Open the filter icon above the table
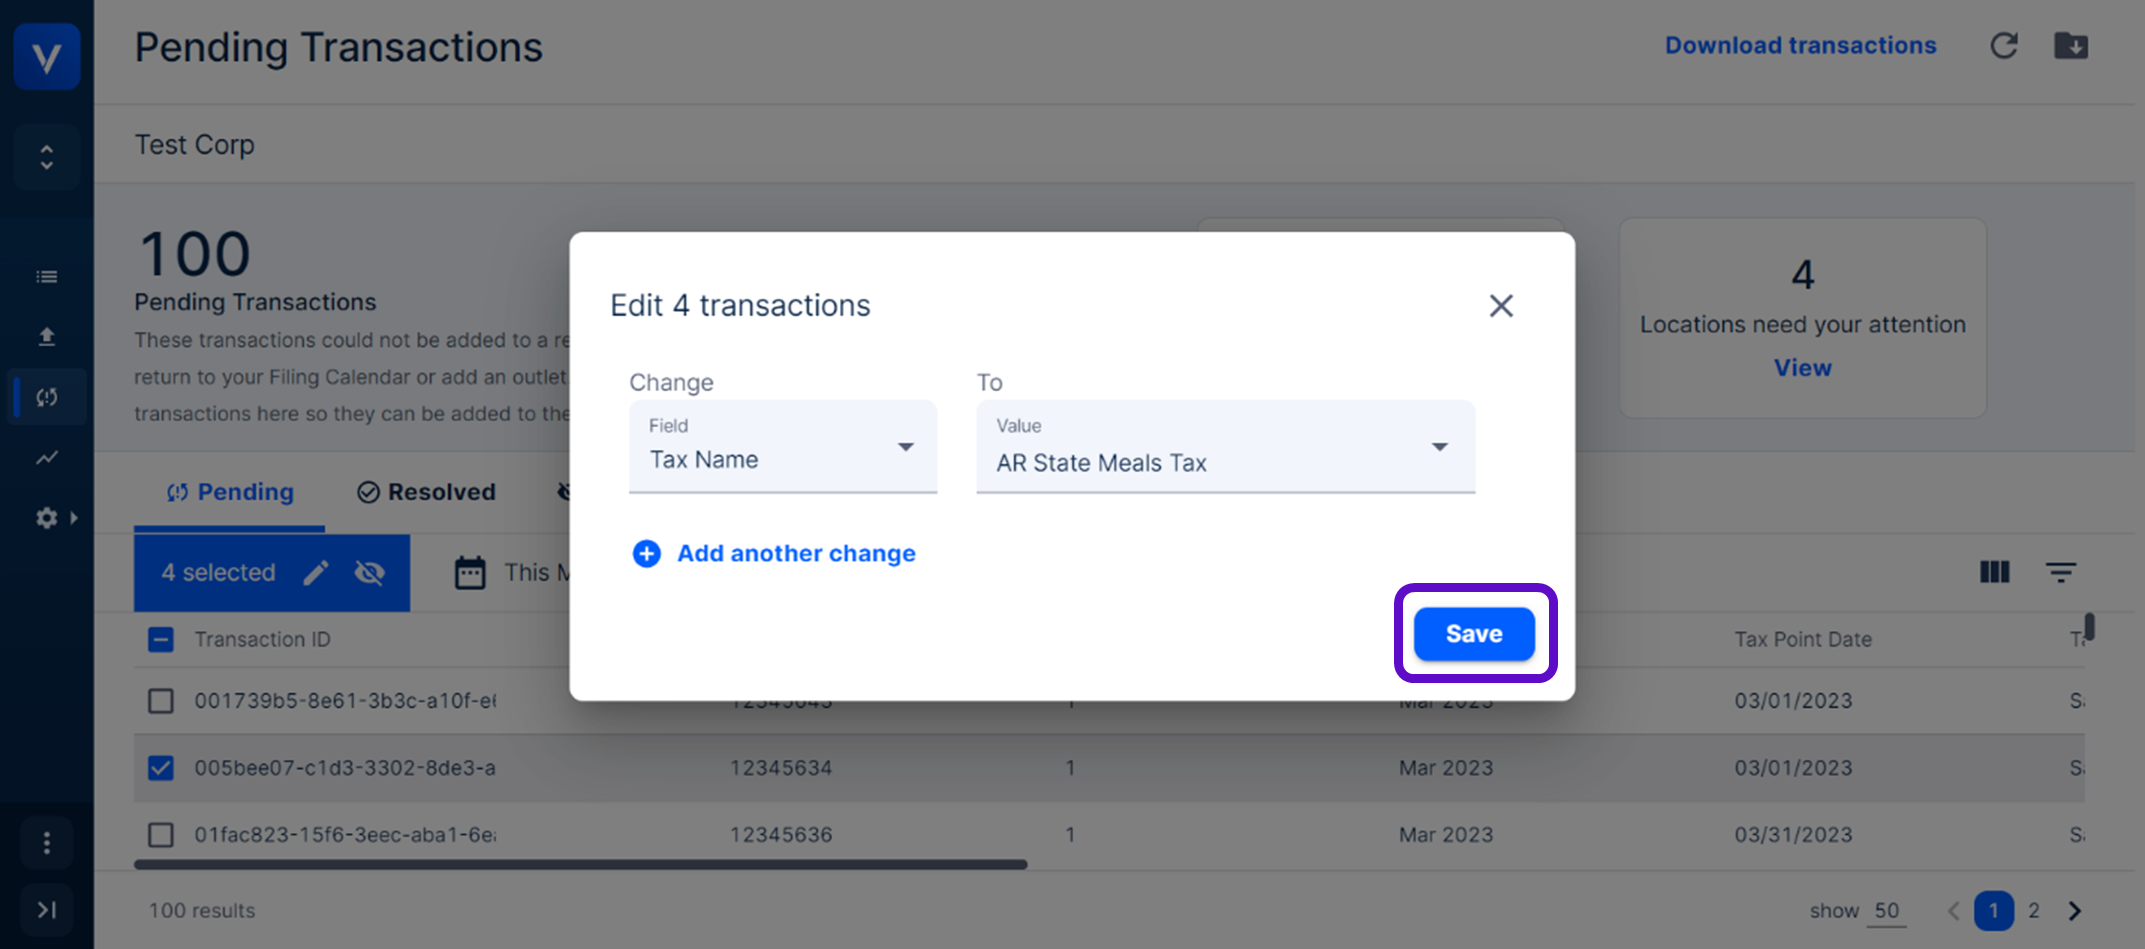This screenshot has height=949, width=2145. pos(2060,572)
